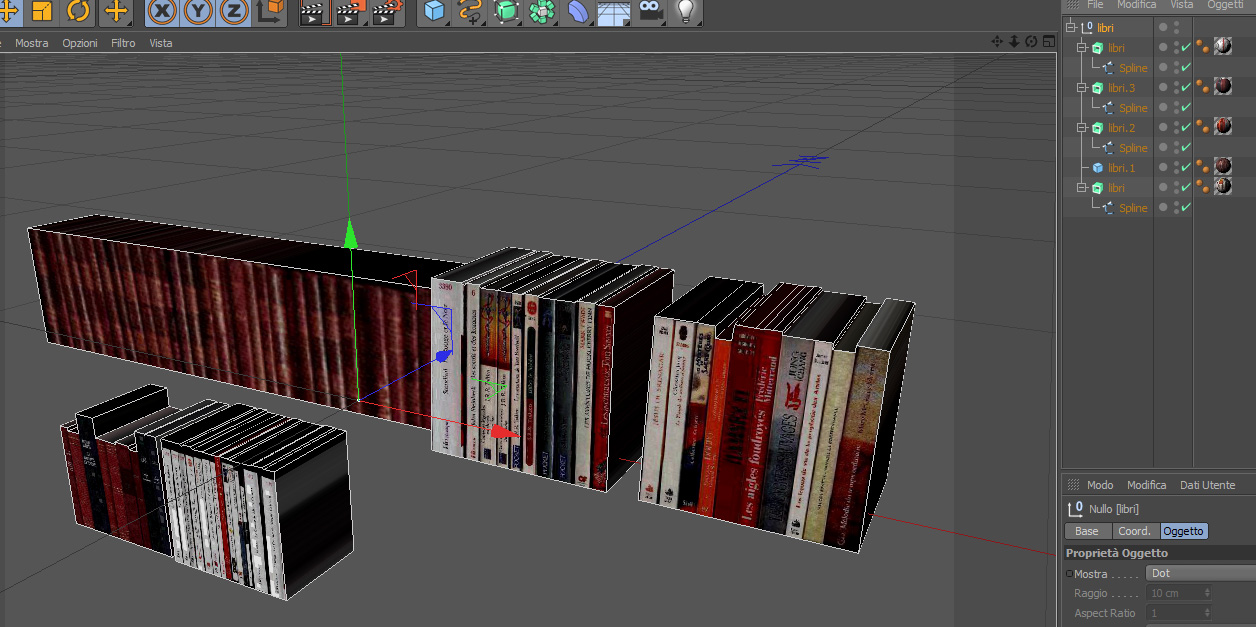The width and height of the screenshot is (1256, 627).
Task: Select the Spline under libri.3
Action: tap(1133, 108)
